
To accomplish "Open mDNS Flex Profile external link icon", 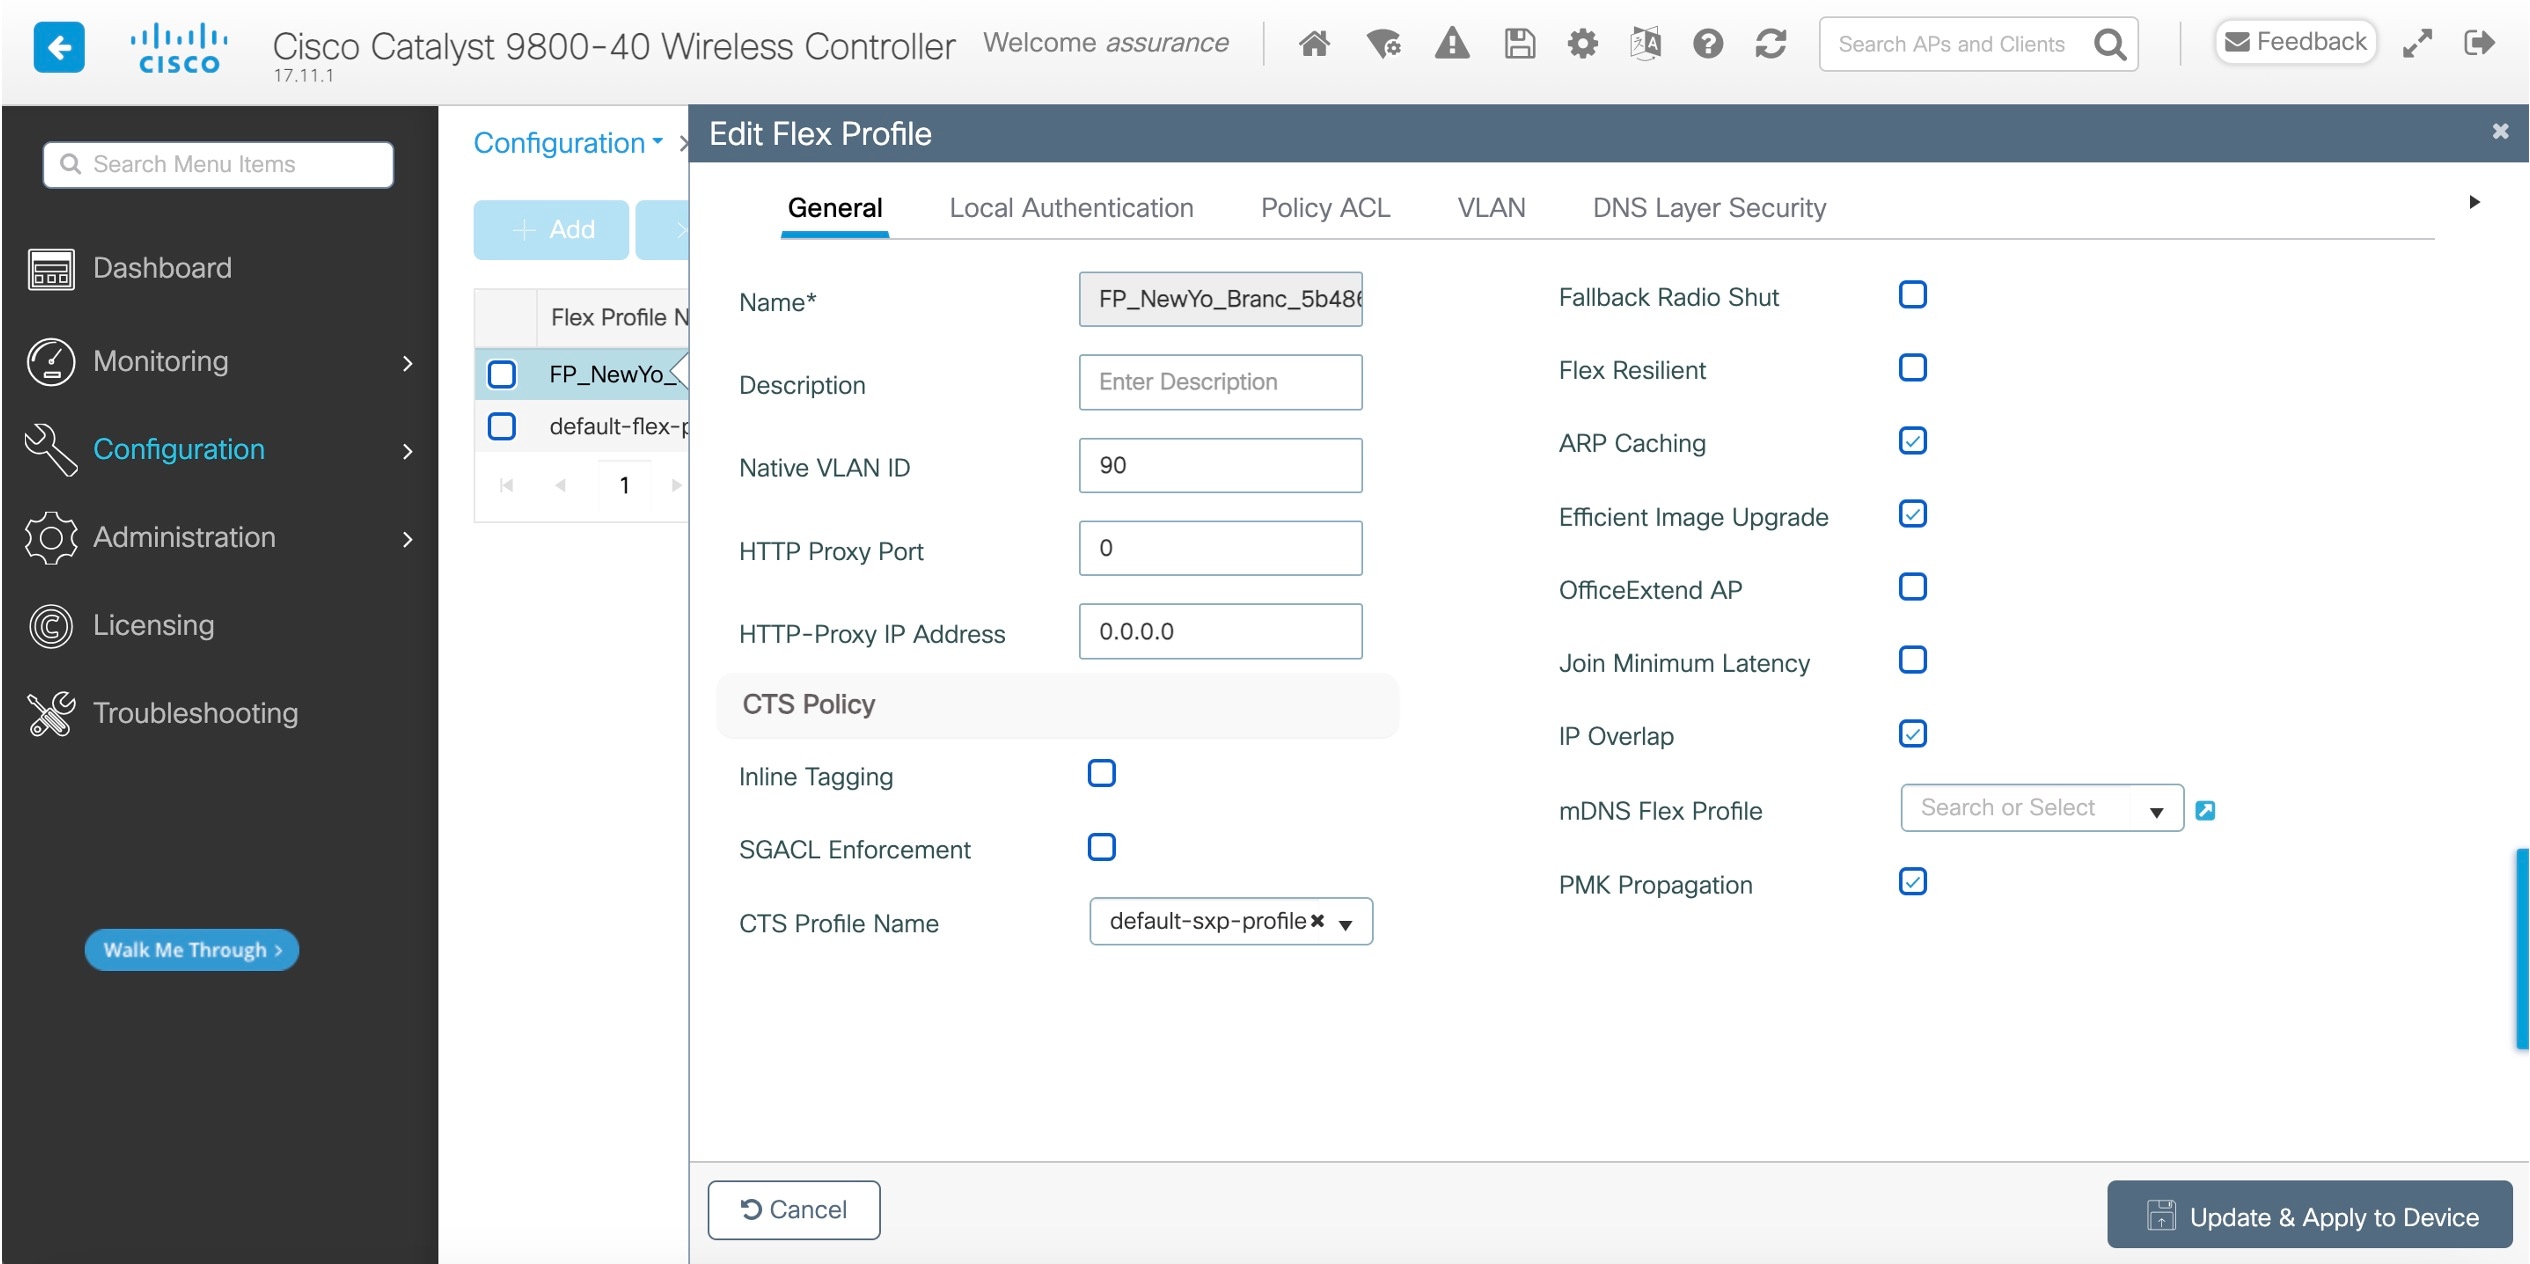I will coord(2205,810).
